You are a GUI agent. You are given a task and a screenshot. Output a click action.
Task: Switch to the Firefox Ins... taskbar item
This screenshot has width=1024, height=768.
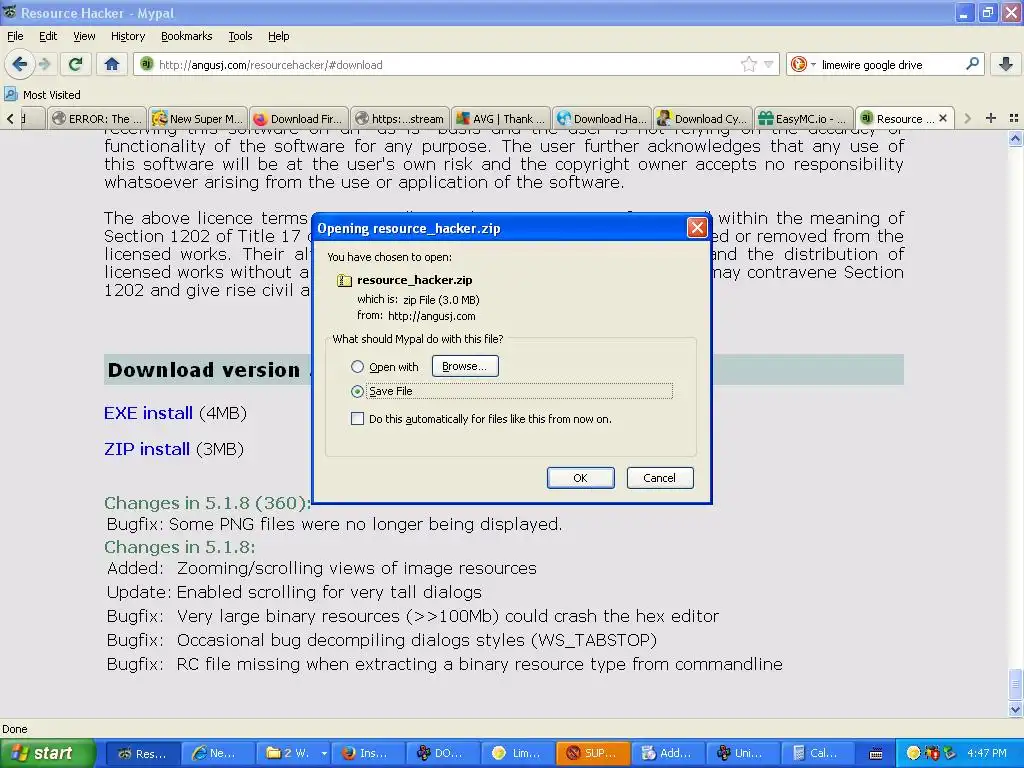(x=366, y=753)
